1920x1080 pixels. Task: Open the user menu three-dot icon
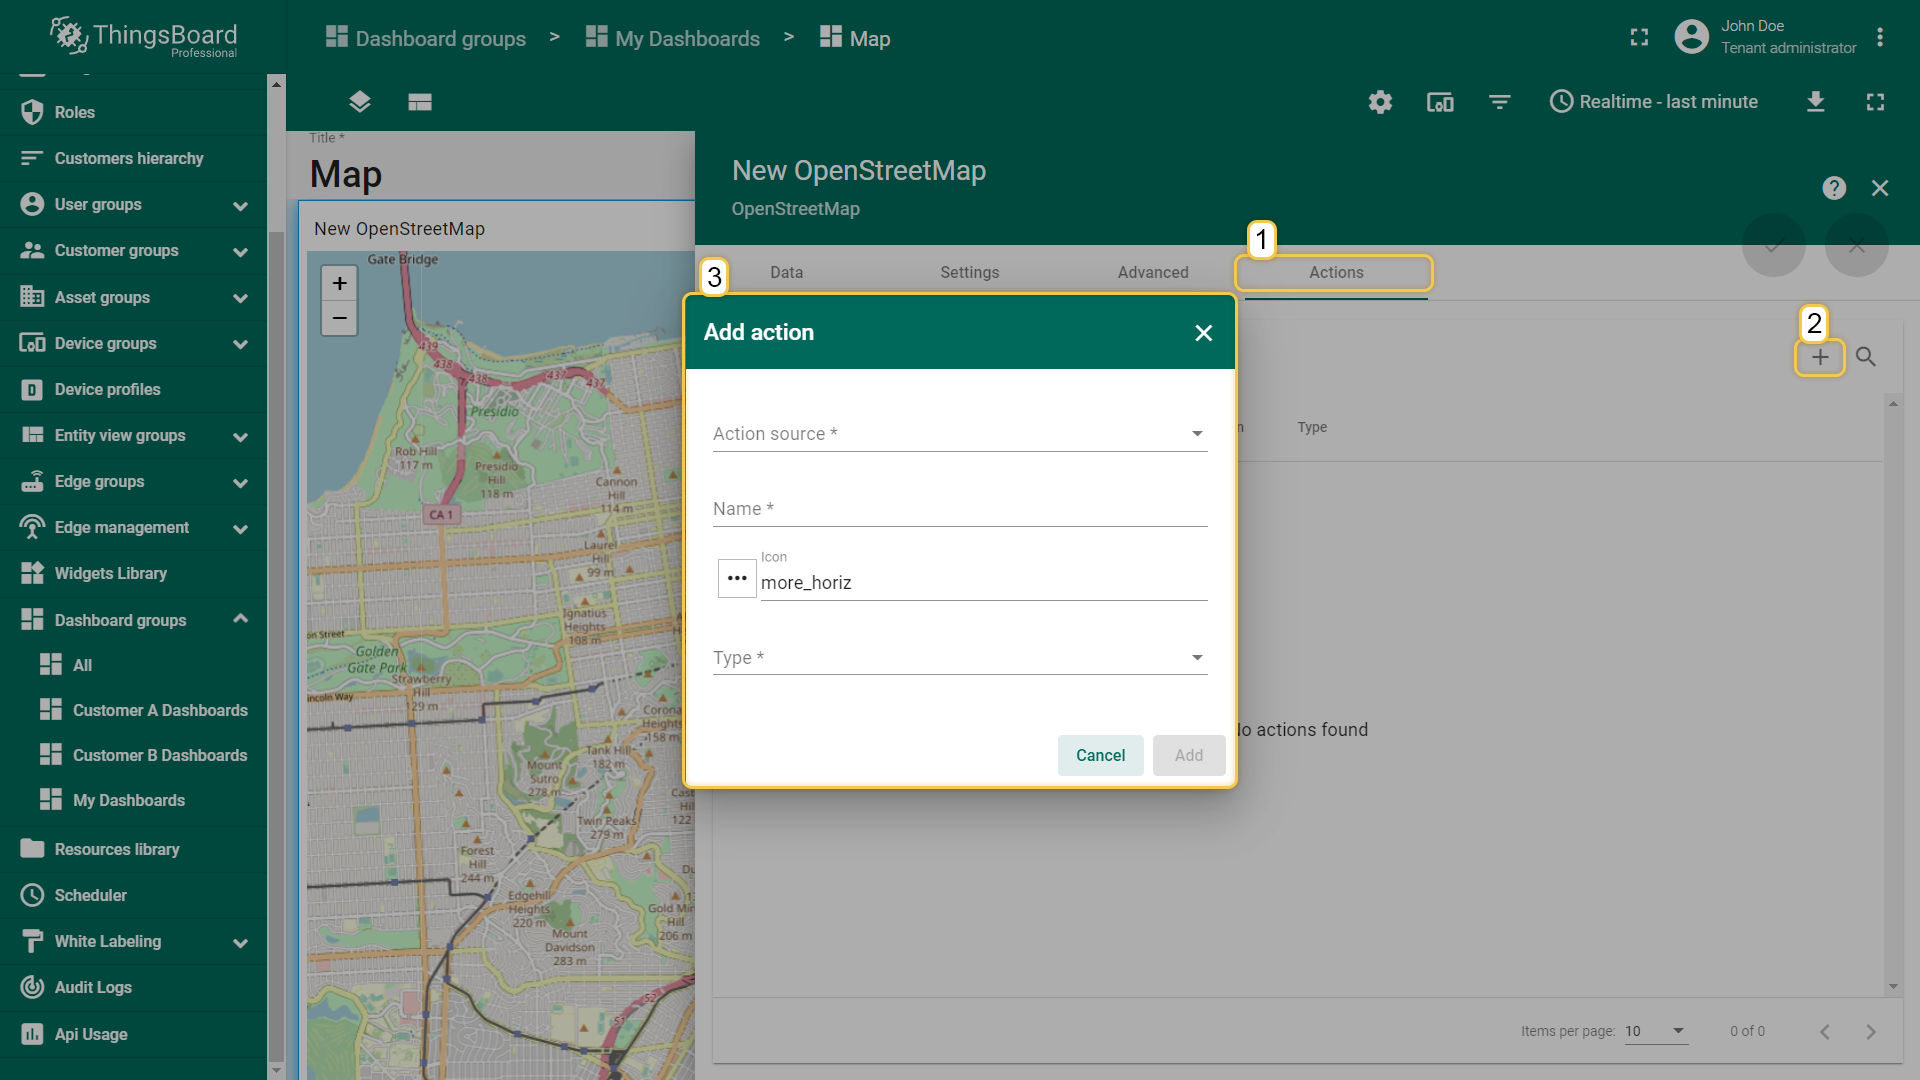point(1880,37)
